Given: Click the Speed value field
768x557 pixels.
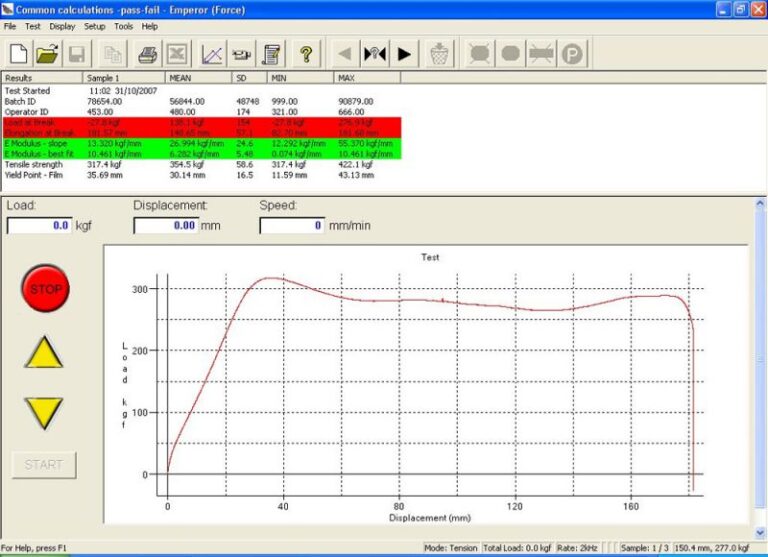Looking at the screenshot, I should click(x=292, y=226).
